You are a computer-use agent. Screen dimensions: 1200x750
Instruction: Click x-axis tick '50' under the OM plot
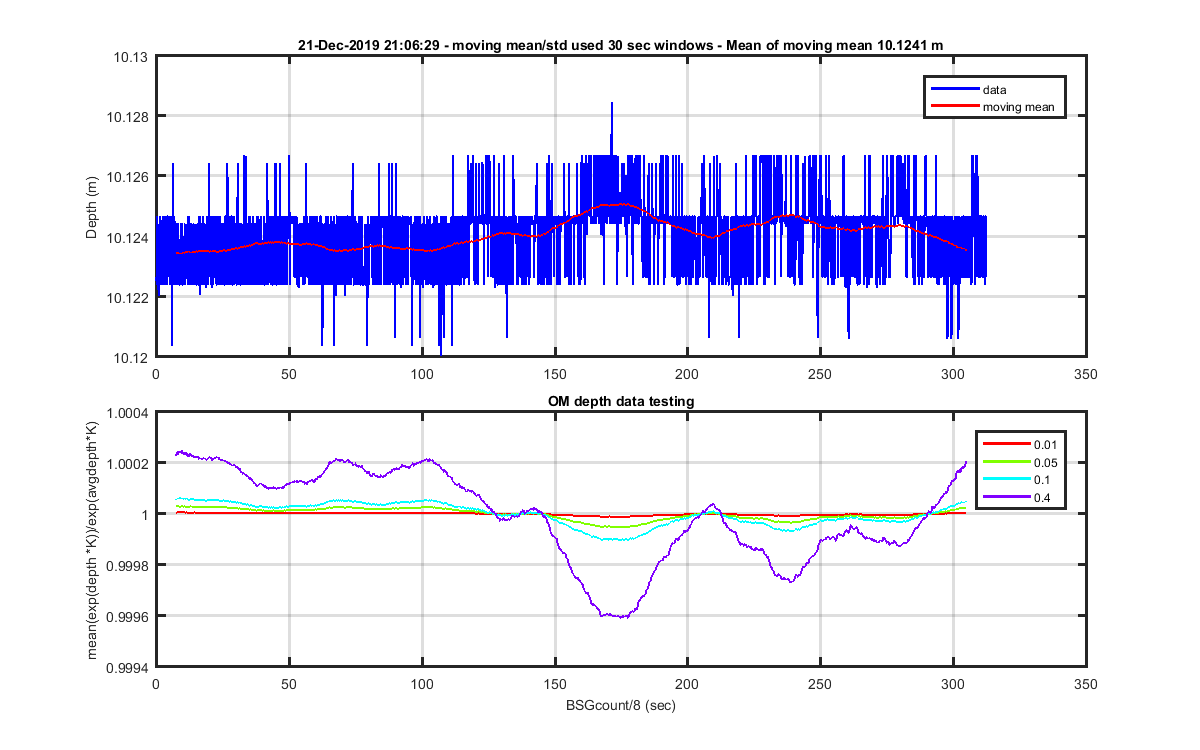coord(288,684)
